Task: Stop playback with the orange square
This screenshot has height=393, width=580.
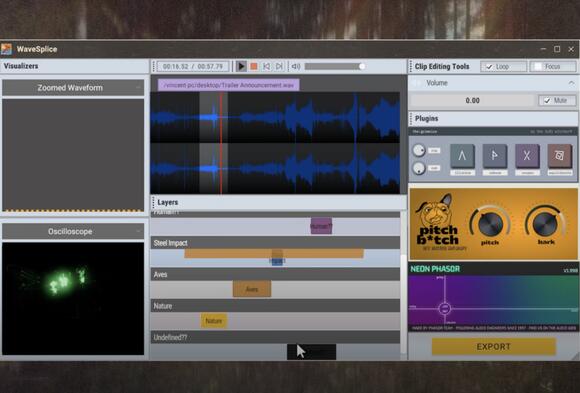Action: 254,66
